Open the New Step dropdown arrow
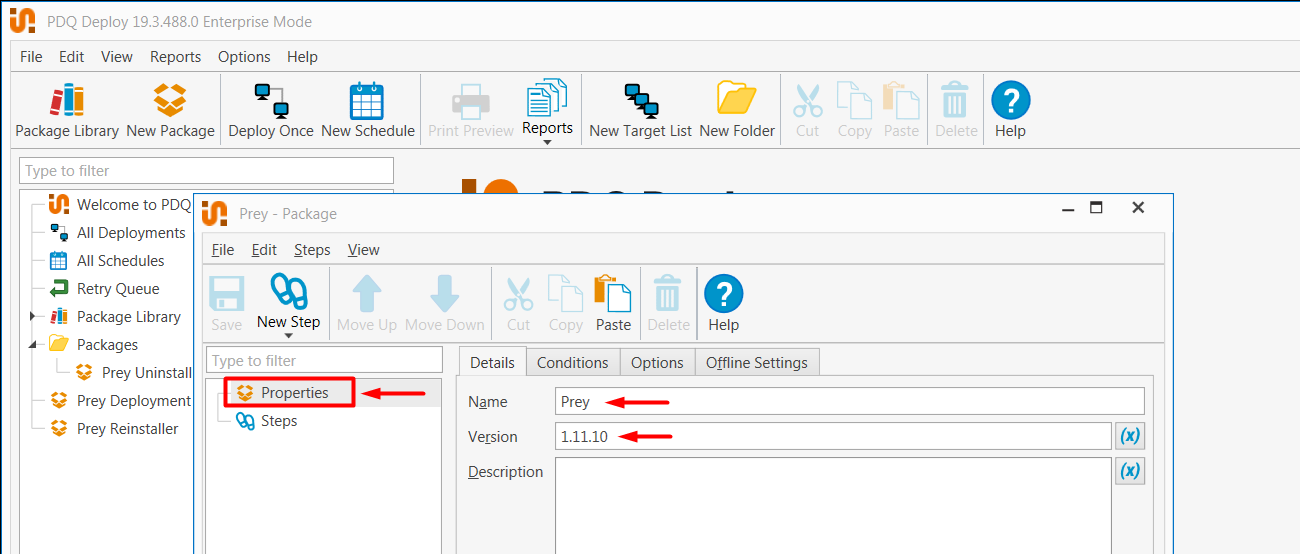The height and width of the screenshot is (554, 1300). 288,336
